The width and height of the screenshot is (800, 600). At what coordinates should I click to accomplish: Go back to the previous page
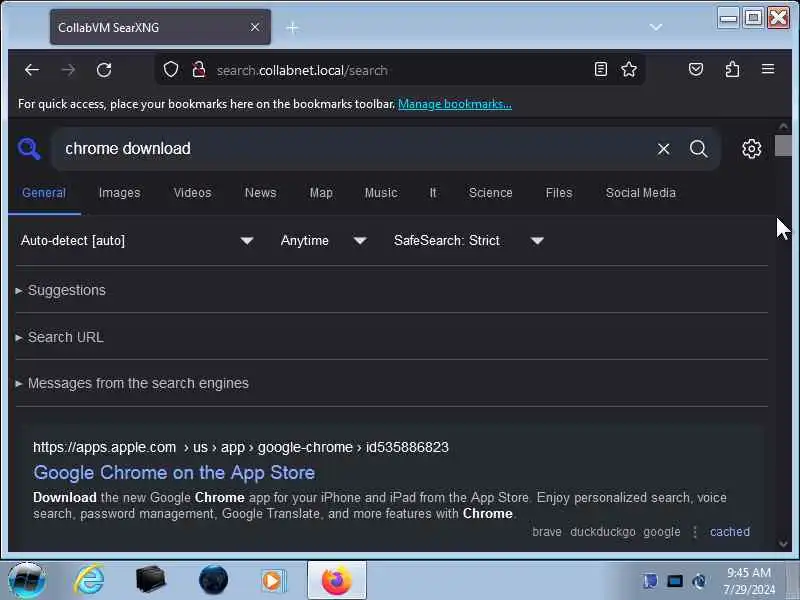pos(32,70)
